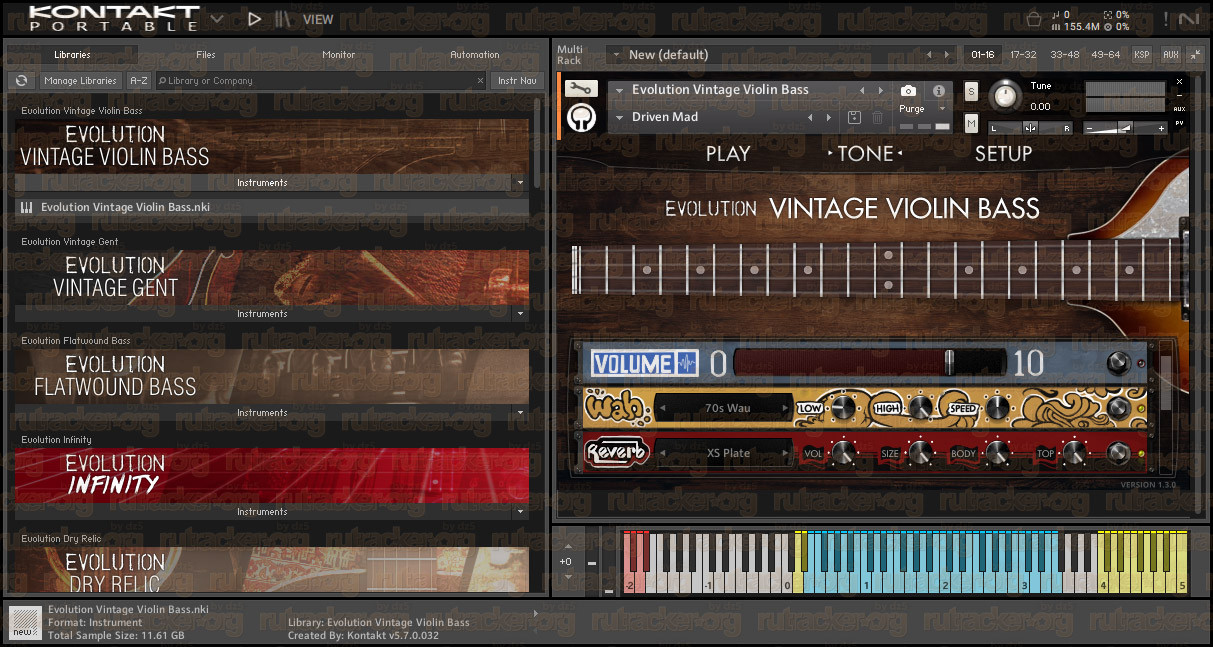Viewport: 1213px width, 647px height.
Task: Click the play icon in the Kontakt header
Action: click(255, 18)
